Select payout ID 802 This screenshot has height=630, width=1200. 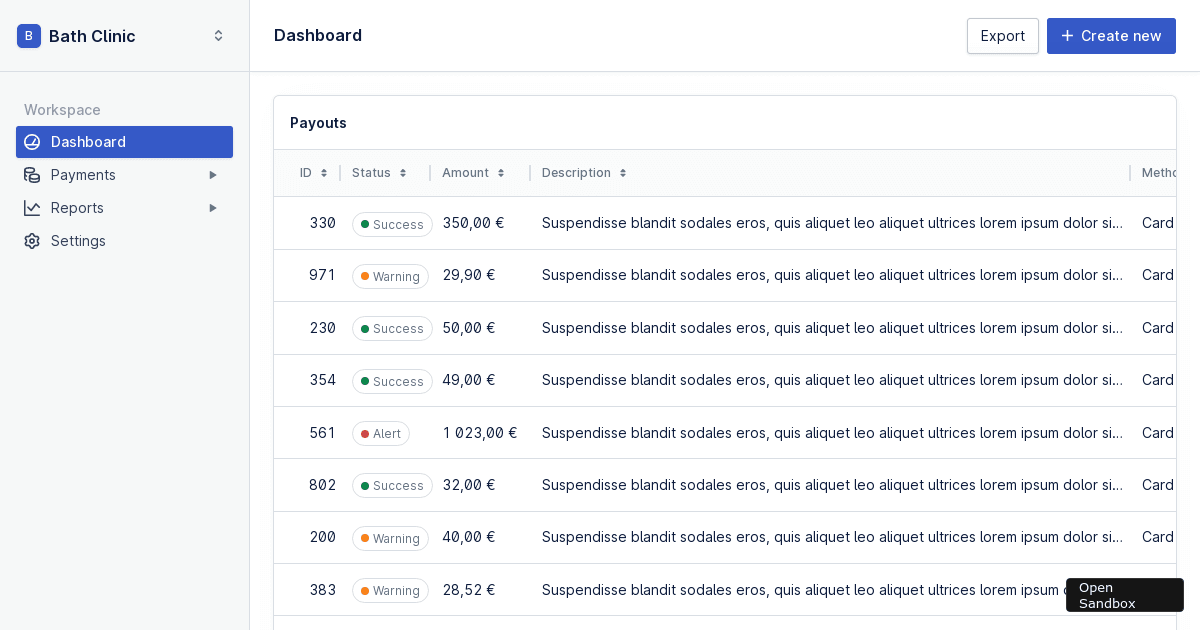(x=322, y=485)
